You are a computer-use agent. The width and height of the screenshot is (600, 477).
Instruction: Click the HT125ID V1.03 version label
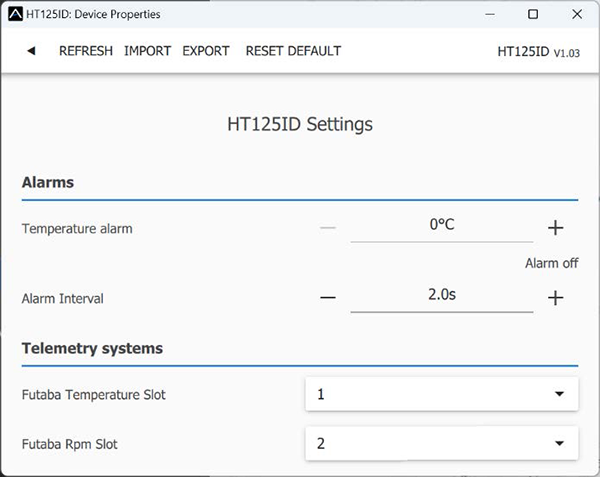538,52
